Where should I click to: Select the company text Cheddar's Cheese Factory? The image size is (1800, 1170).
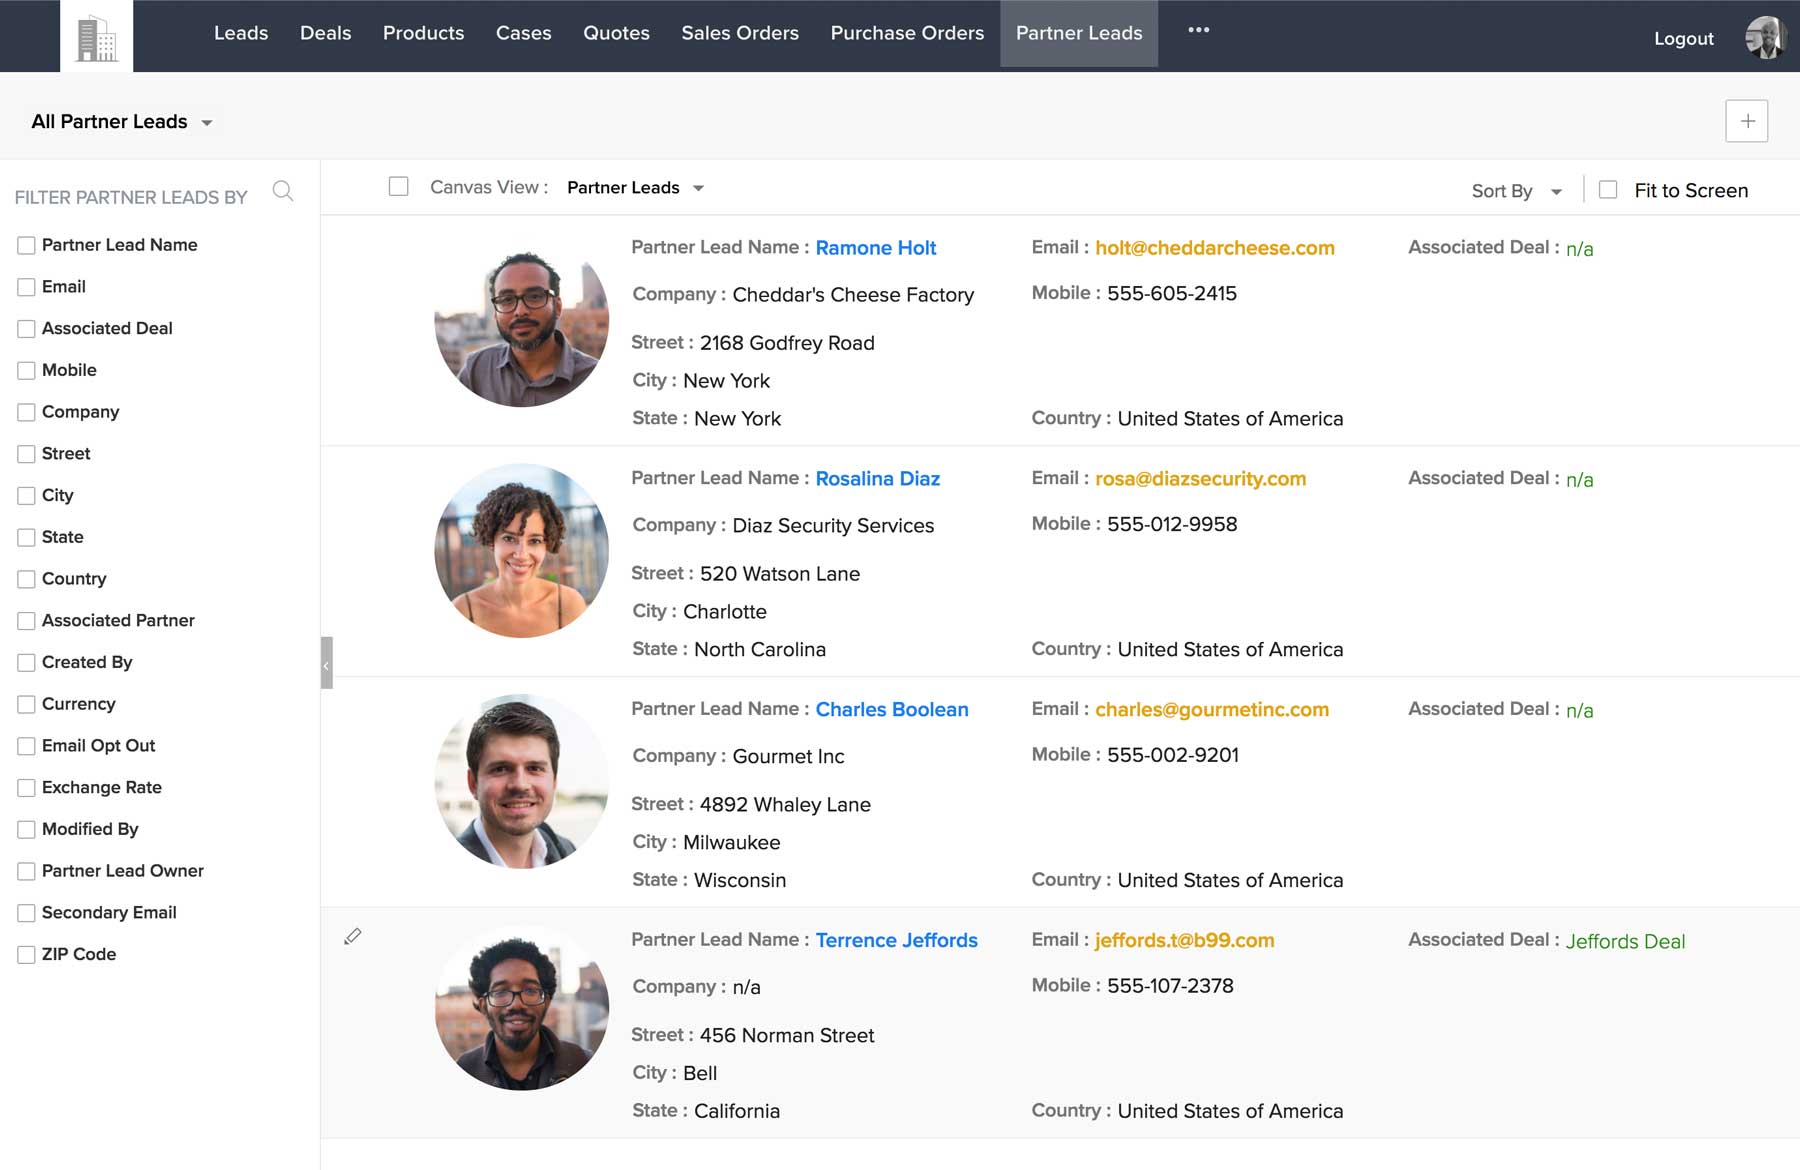click(x=853, y=295)
